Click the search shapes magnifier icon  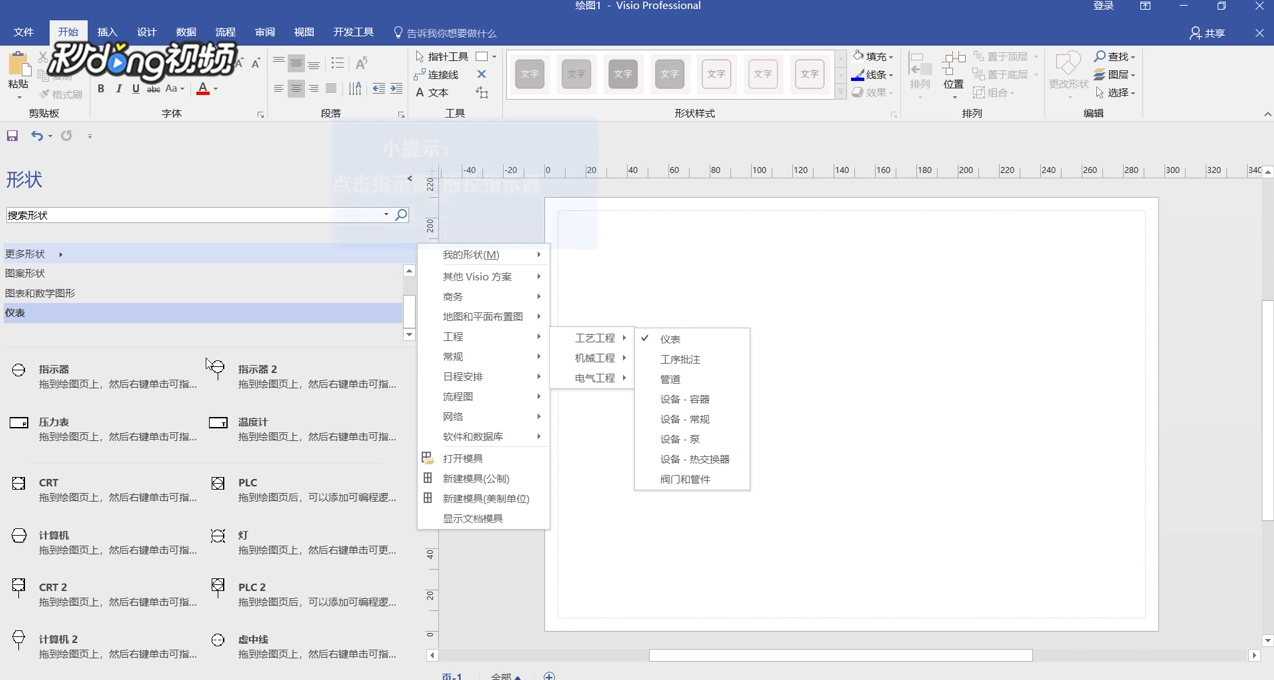coord(401,215)
